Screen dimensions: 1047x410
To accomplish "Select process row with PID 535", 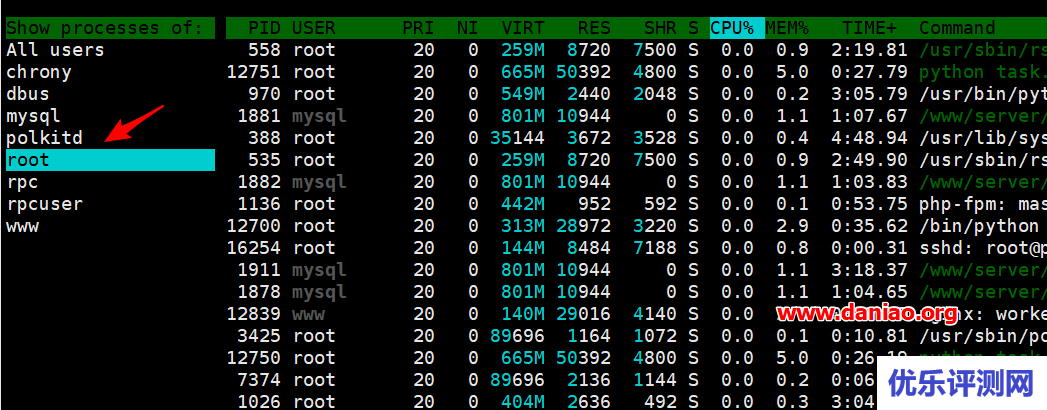I will (636, 160).
